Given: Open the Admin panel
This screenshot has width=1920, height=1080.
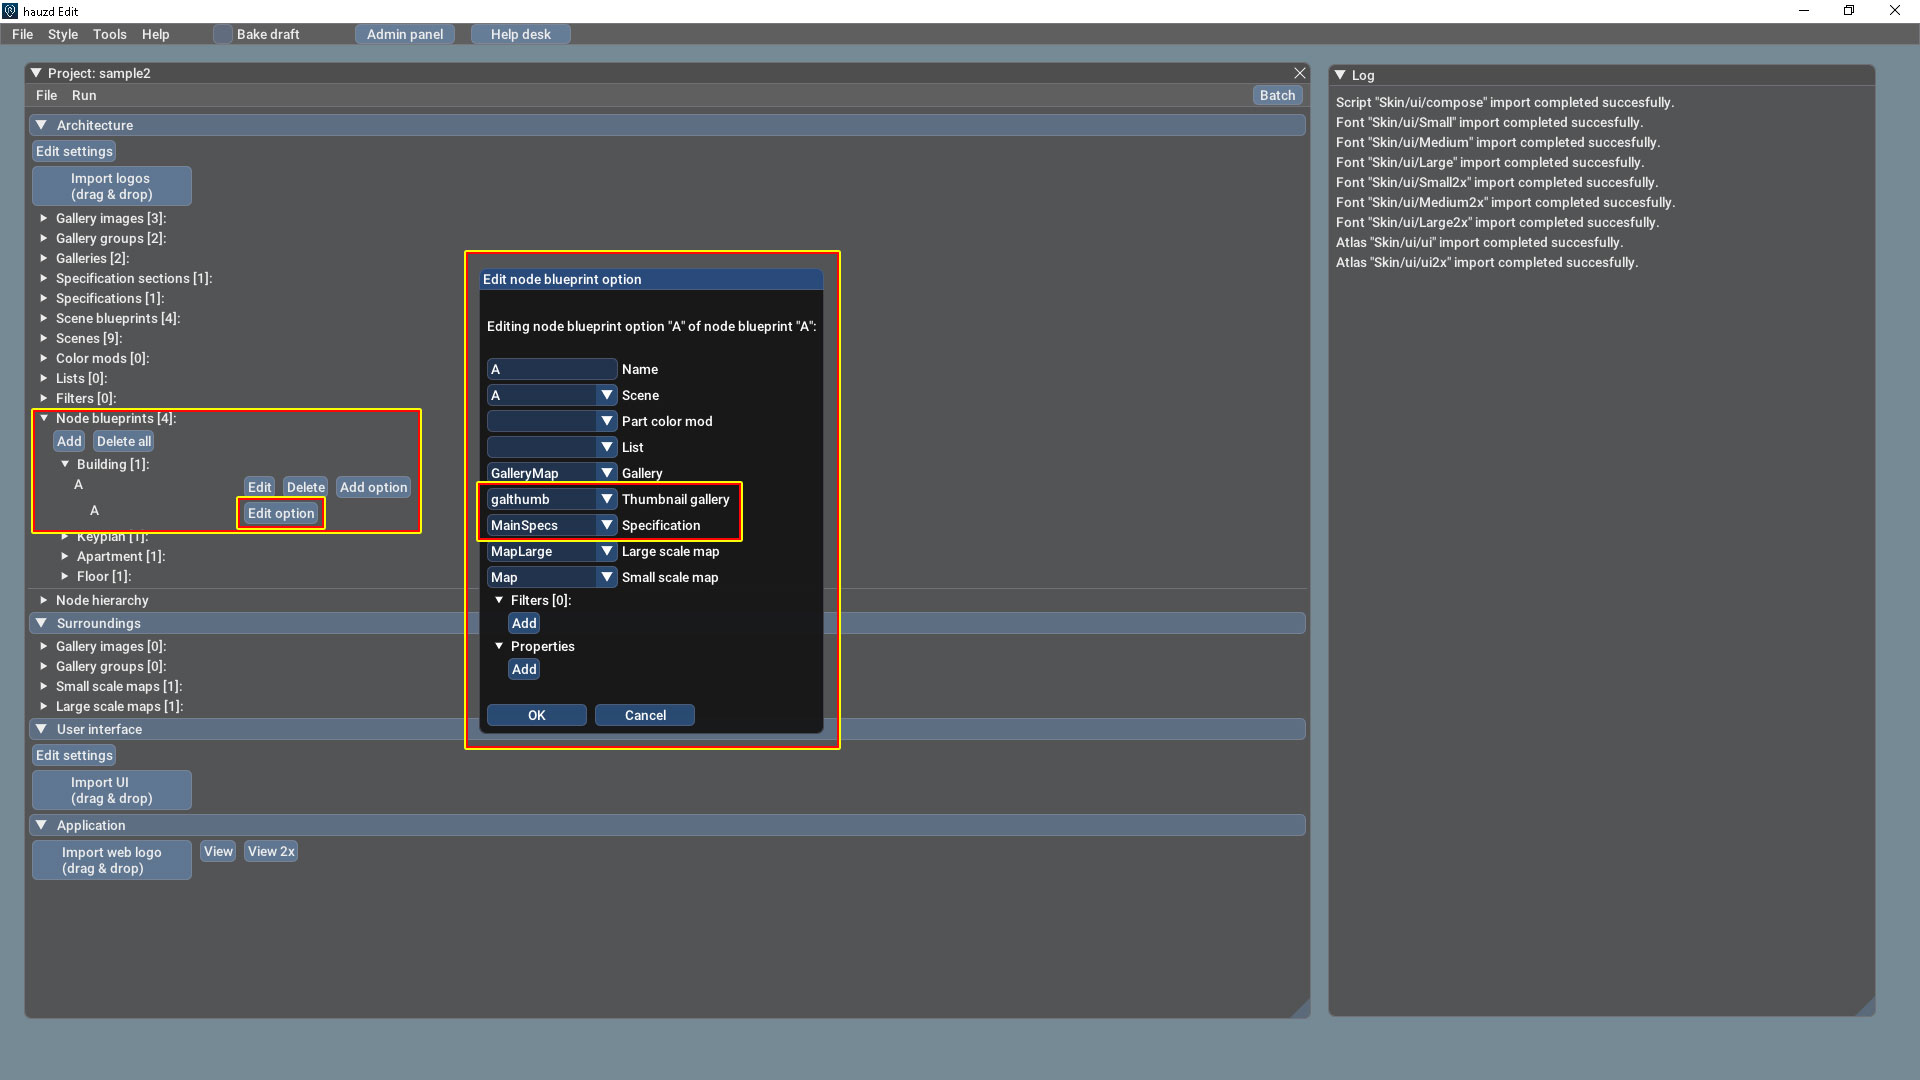Looking at the screenshot, I should pos(404,34).
